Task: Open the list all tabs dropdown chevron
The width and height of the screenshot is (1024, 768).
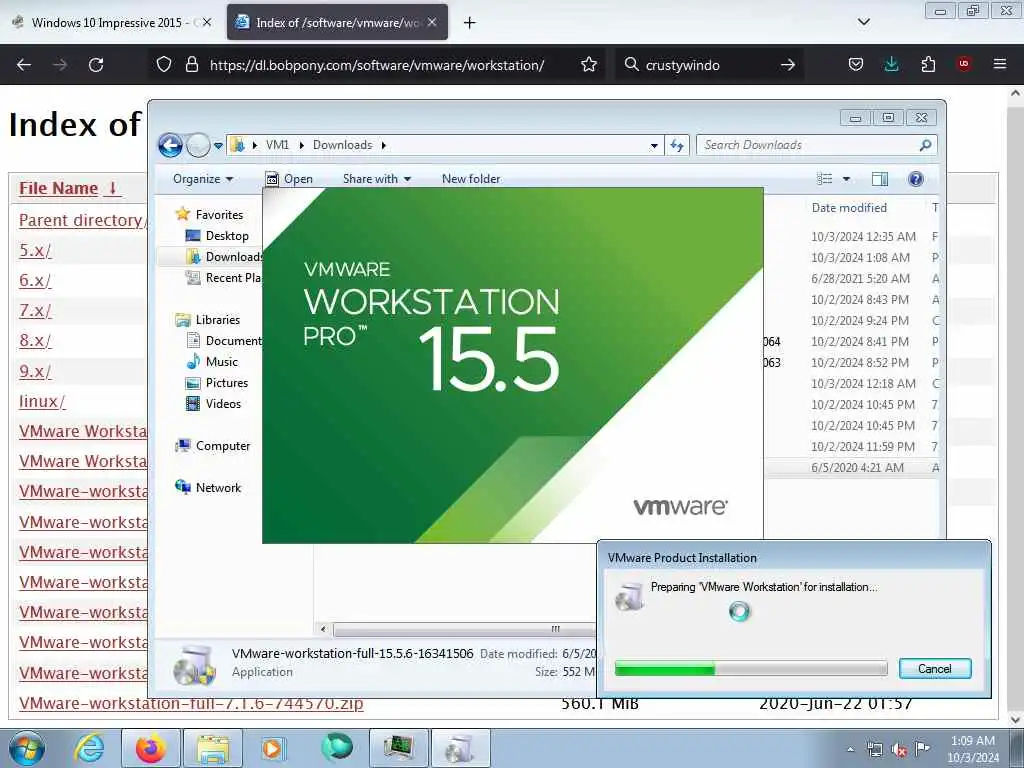Action: [864, 22]
